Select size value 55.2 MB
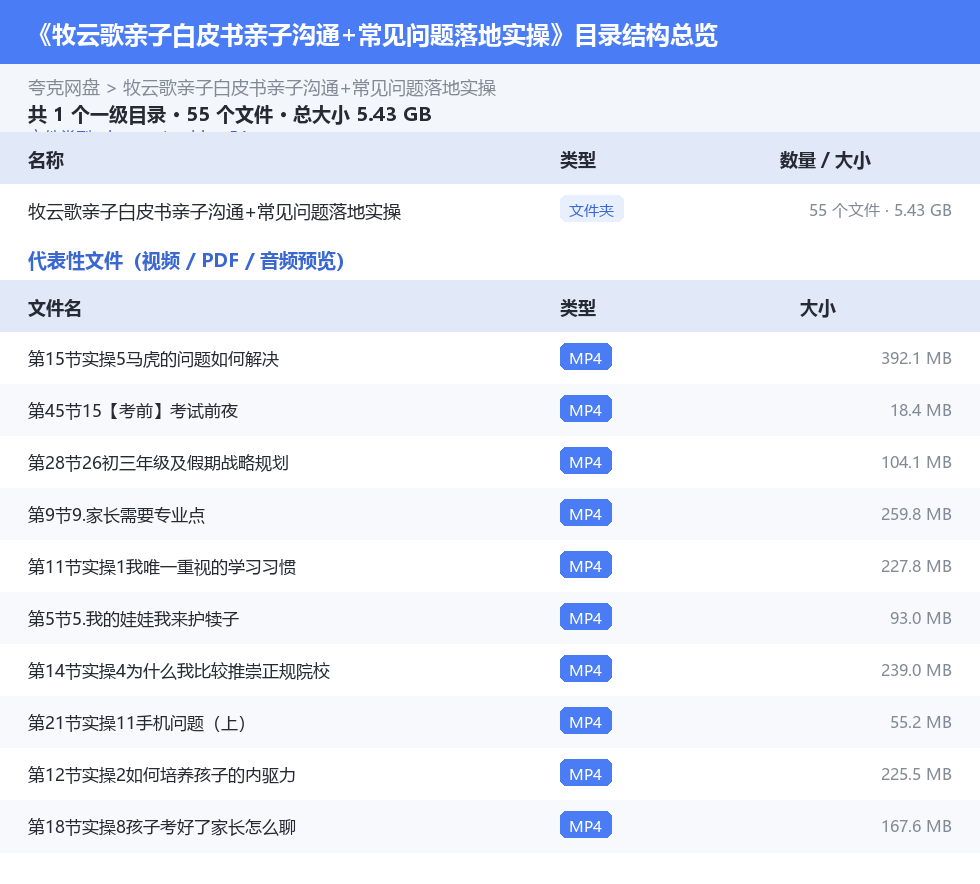This screenshot has width=980, height=884. [921, 721]
